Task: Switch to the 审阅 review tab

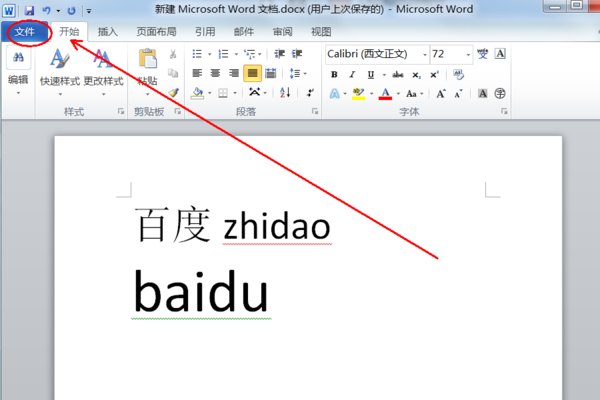Action: pos(282,32)
